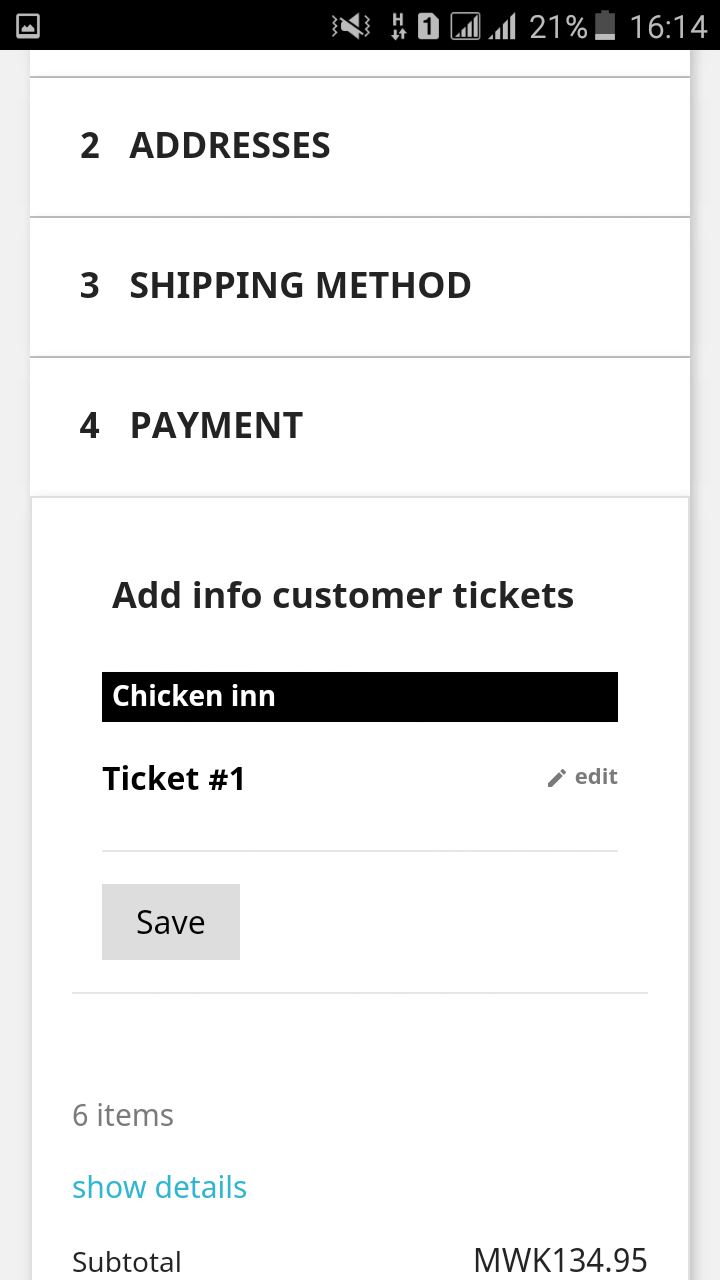This screenshot has height=1280, width=720.
Task: Click the pencil edit icon for Ticket #1
Action: 557,778
